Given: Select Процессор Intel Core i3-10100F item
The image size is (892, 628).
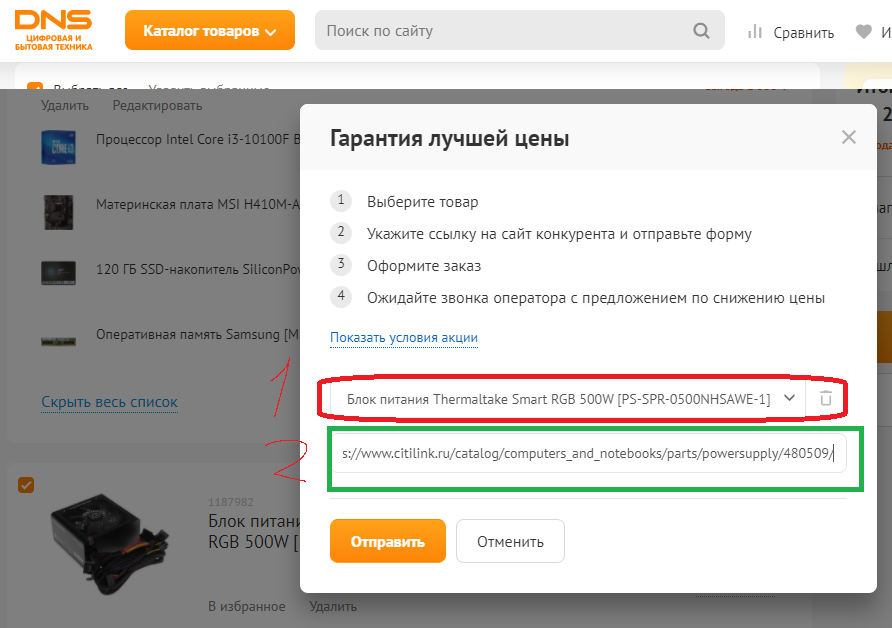Looking at the screenshot, I should pos(197,139).
